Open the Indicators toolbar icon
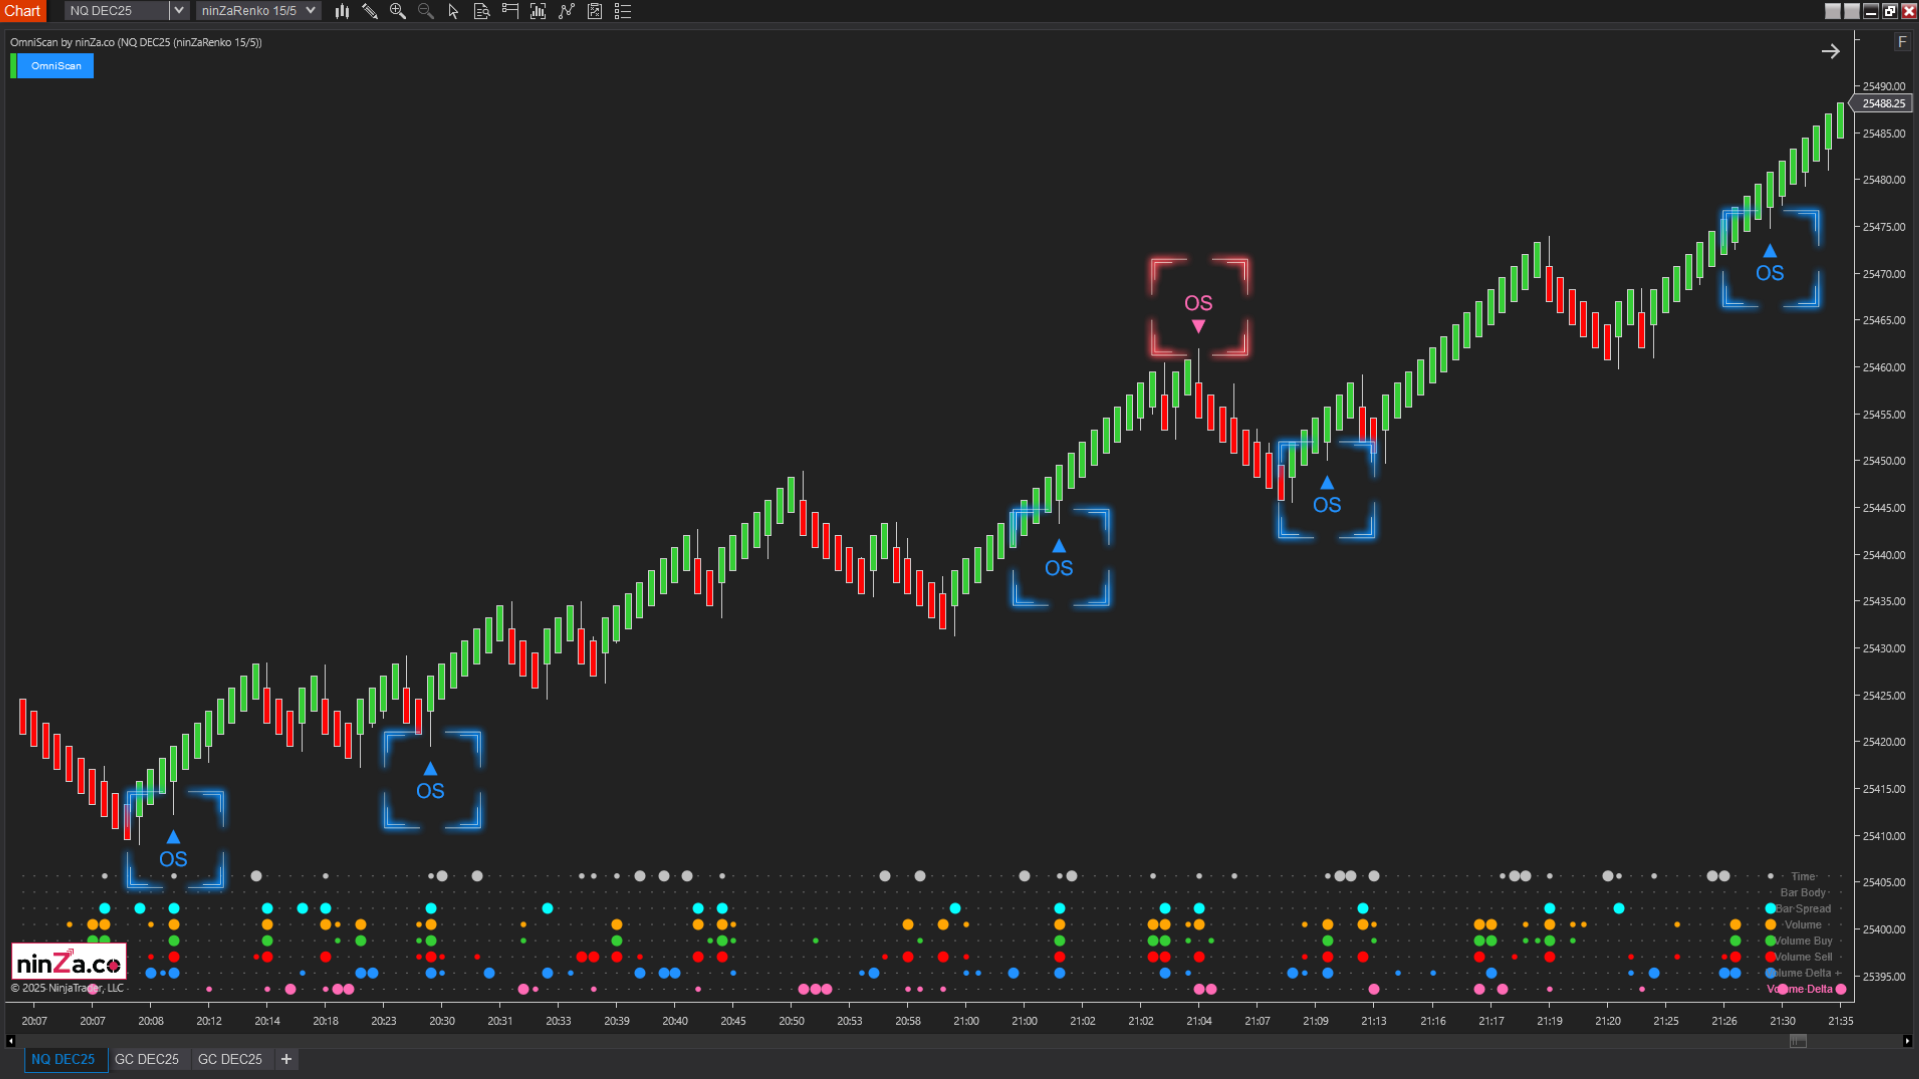Screen dimensions: 1919x1079 tap(537, 11)
